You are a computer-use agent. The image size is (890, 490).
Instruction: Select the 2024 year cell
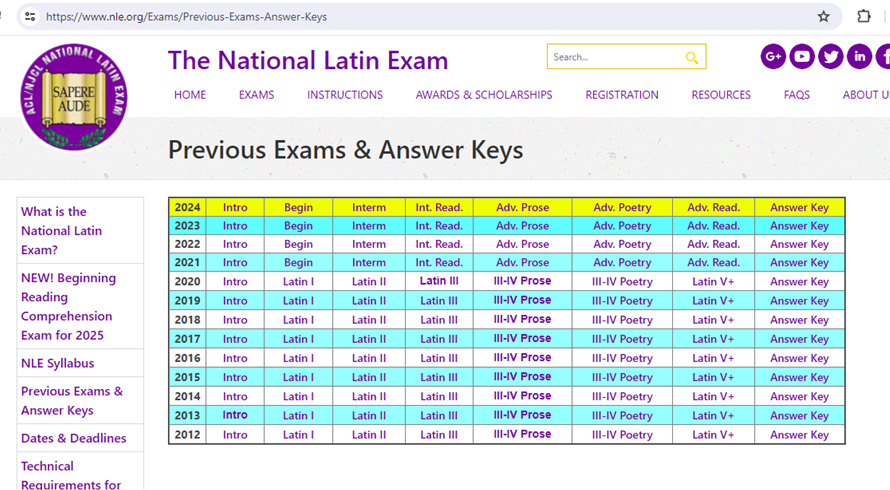pyautogui.click(x=187, y=207)
